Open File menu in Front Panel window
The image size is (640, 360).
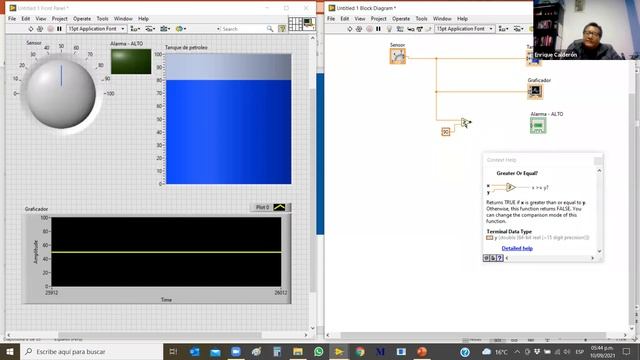coord(12,19)
